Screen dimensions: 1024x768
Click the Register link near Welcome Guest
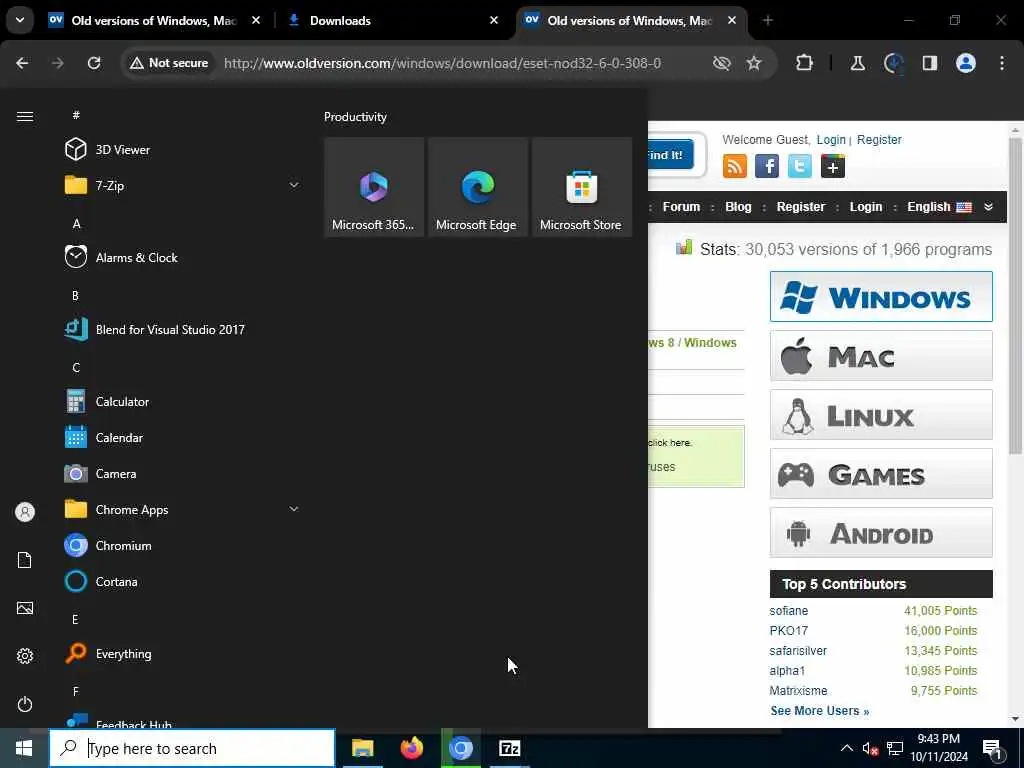[879, 140]
